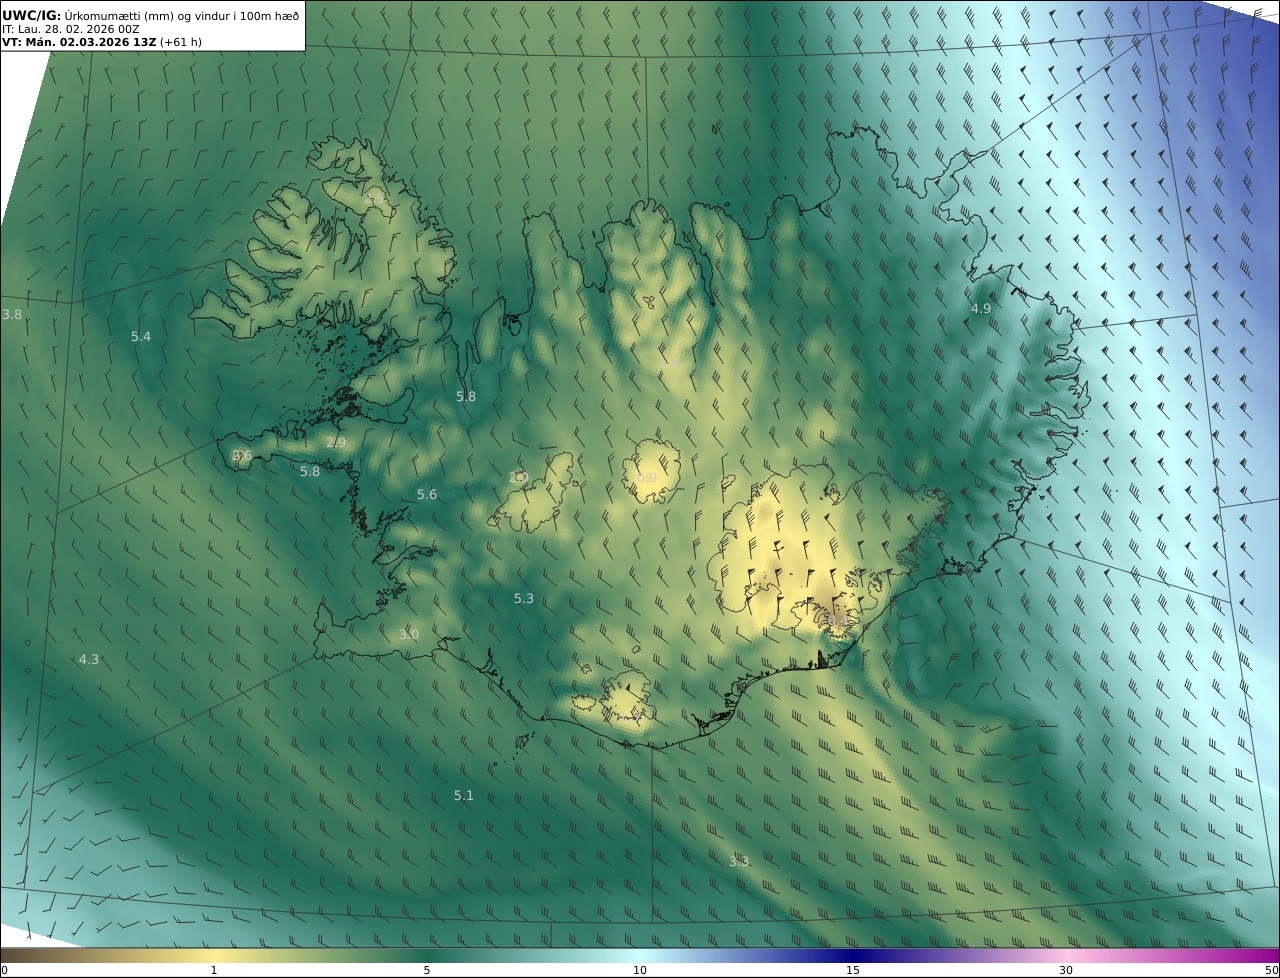Click the colour bar at the 1 tick

[x=213, y=956]
